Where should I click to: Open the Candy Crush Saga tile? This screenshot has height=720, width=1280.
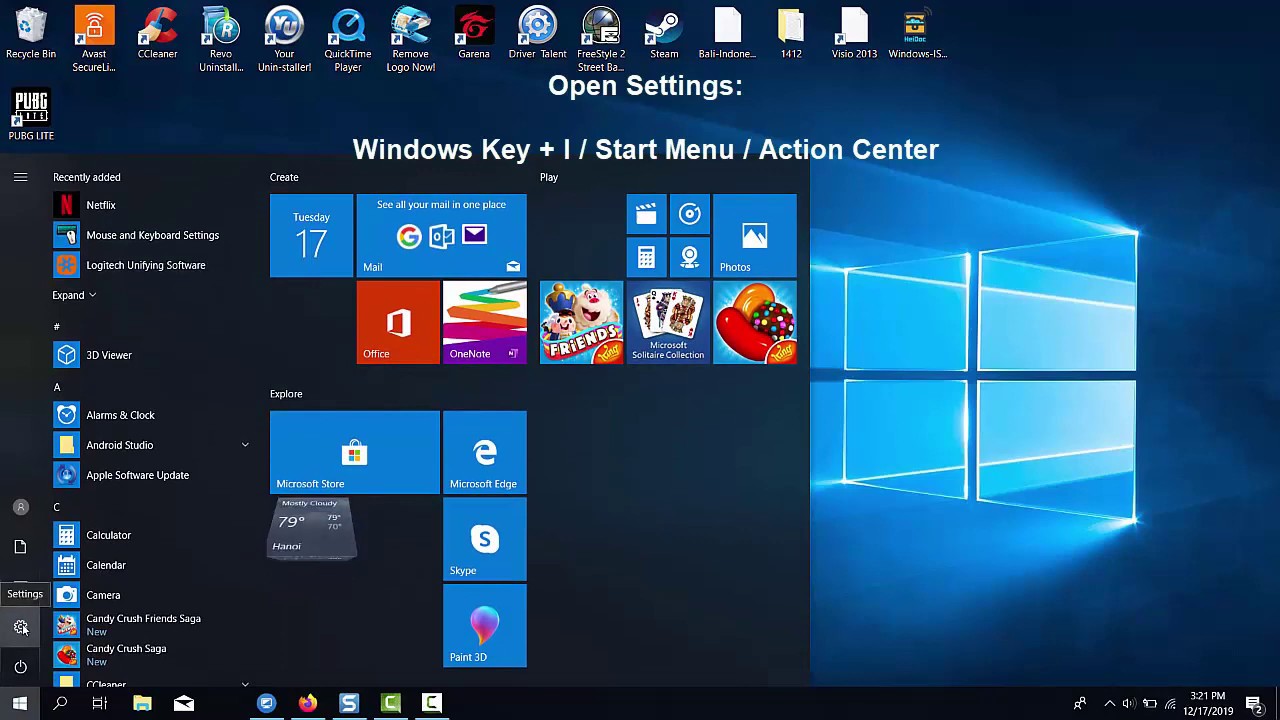755,322
